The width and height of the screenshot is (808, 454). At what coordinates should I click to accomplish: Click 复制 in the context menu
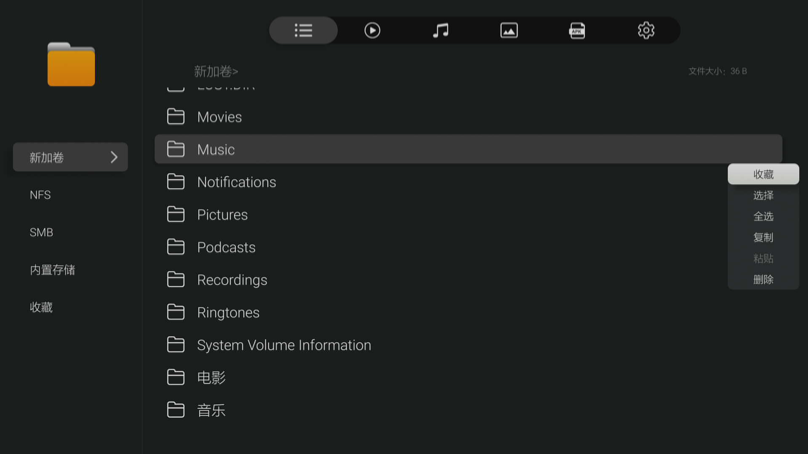point(763,238)
